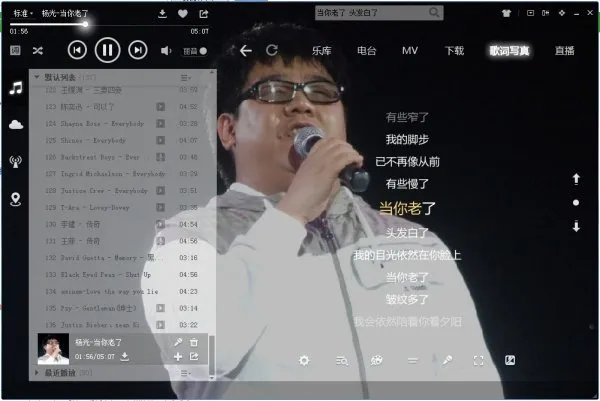Open the 电台 tab
Screen dimensions: 600x401
point(367,51)
